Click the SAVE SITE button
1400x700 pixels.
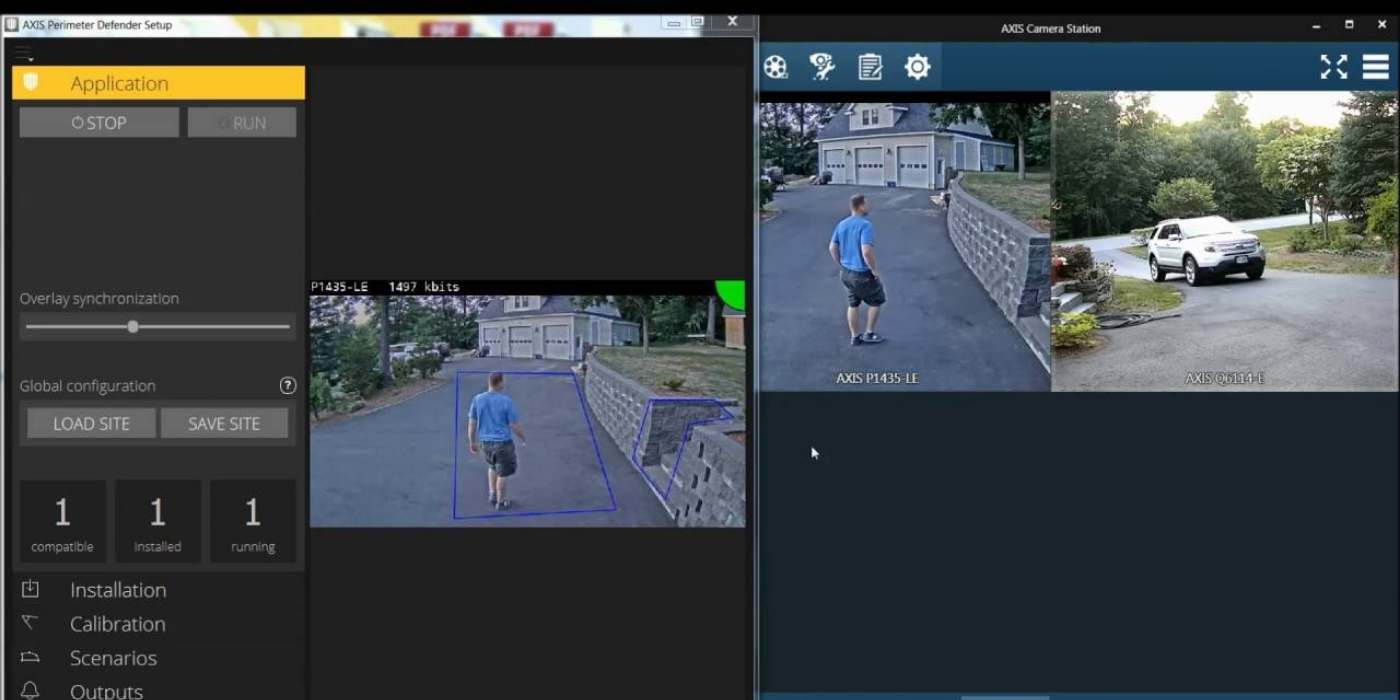pos(224,424)
